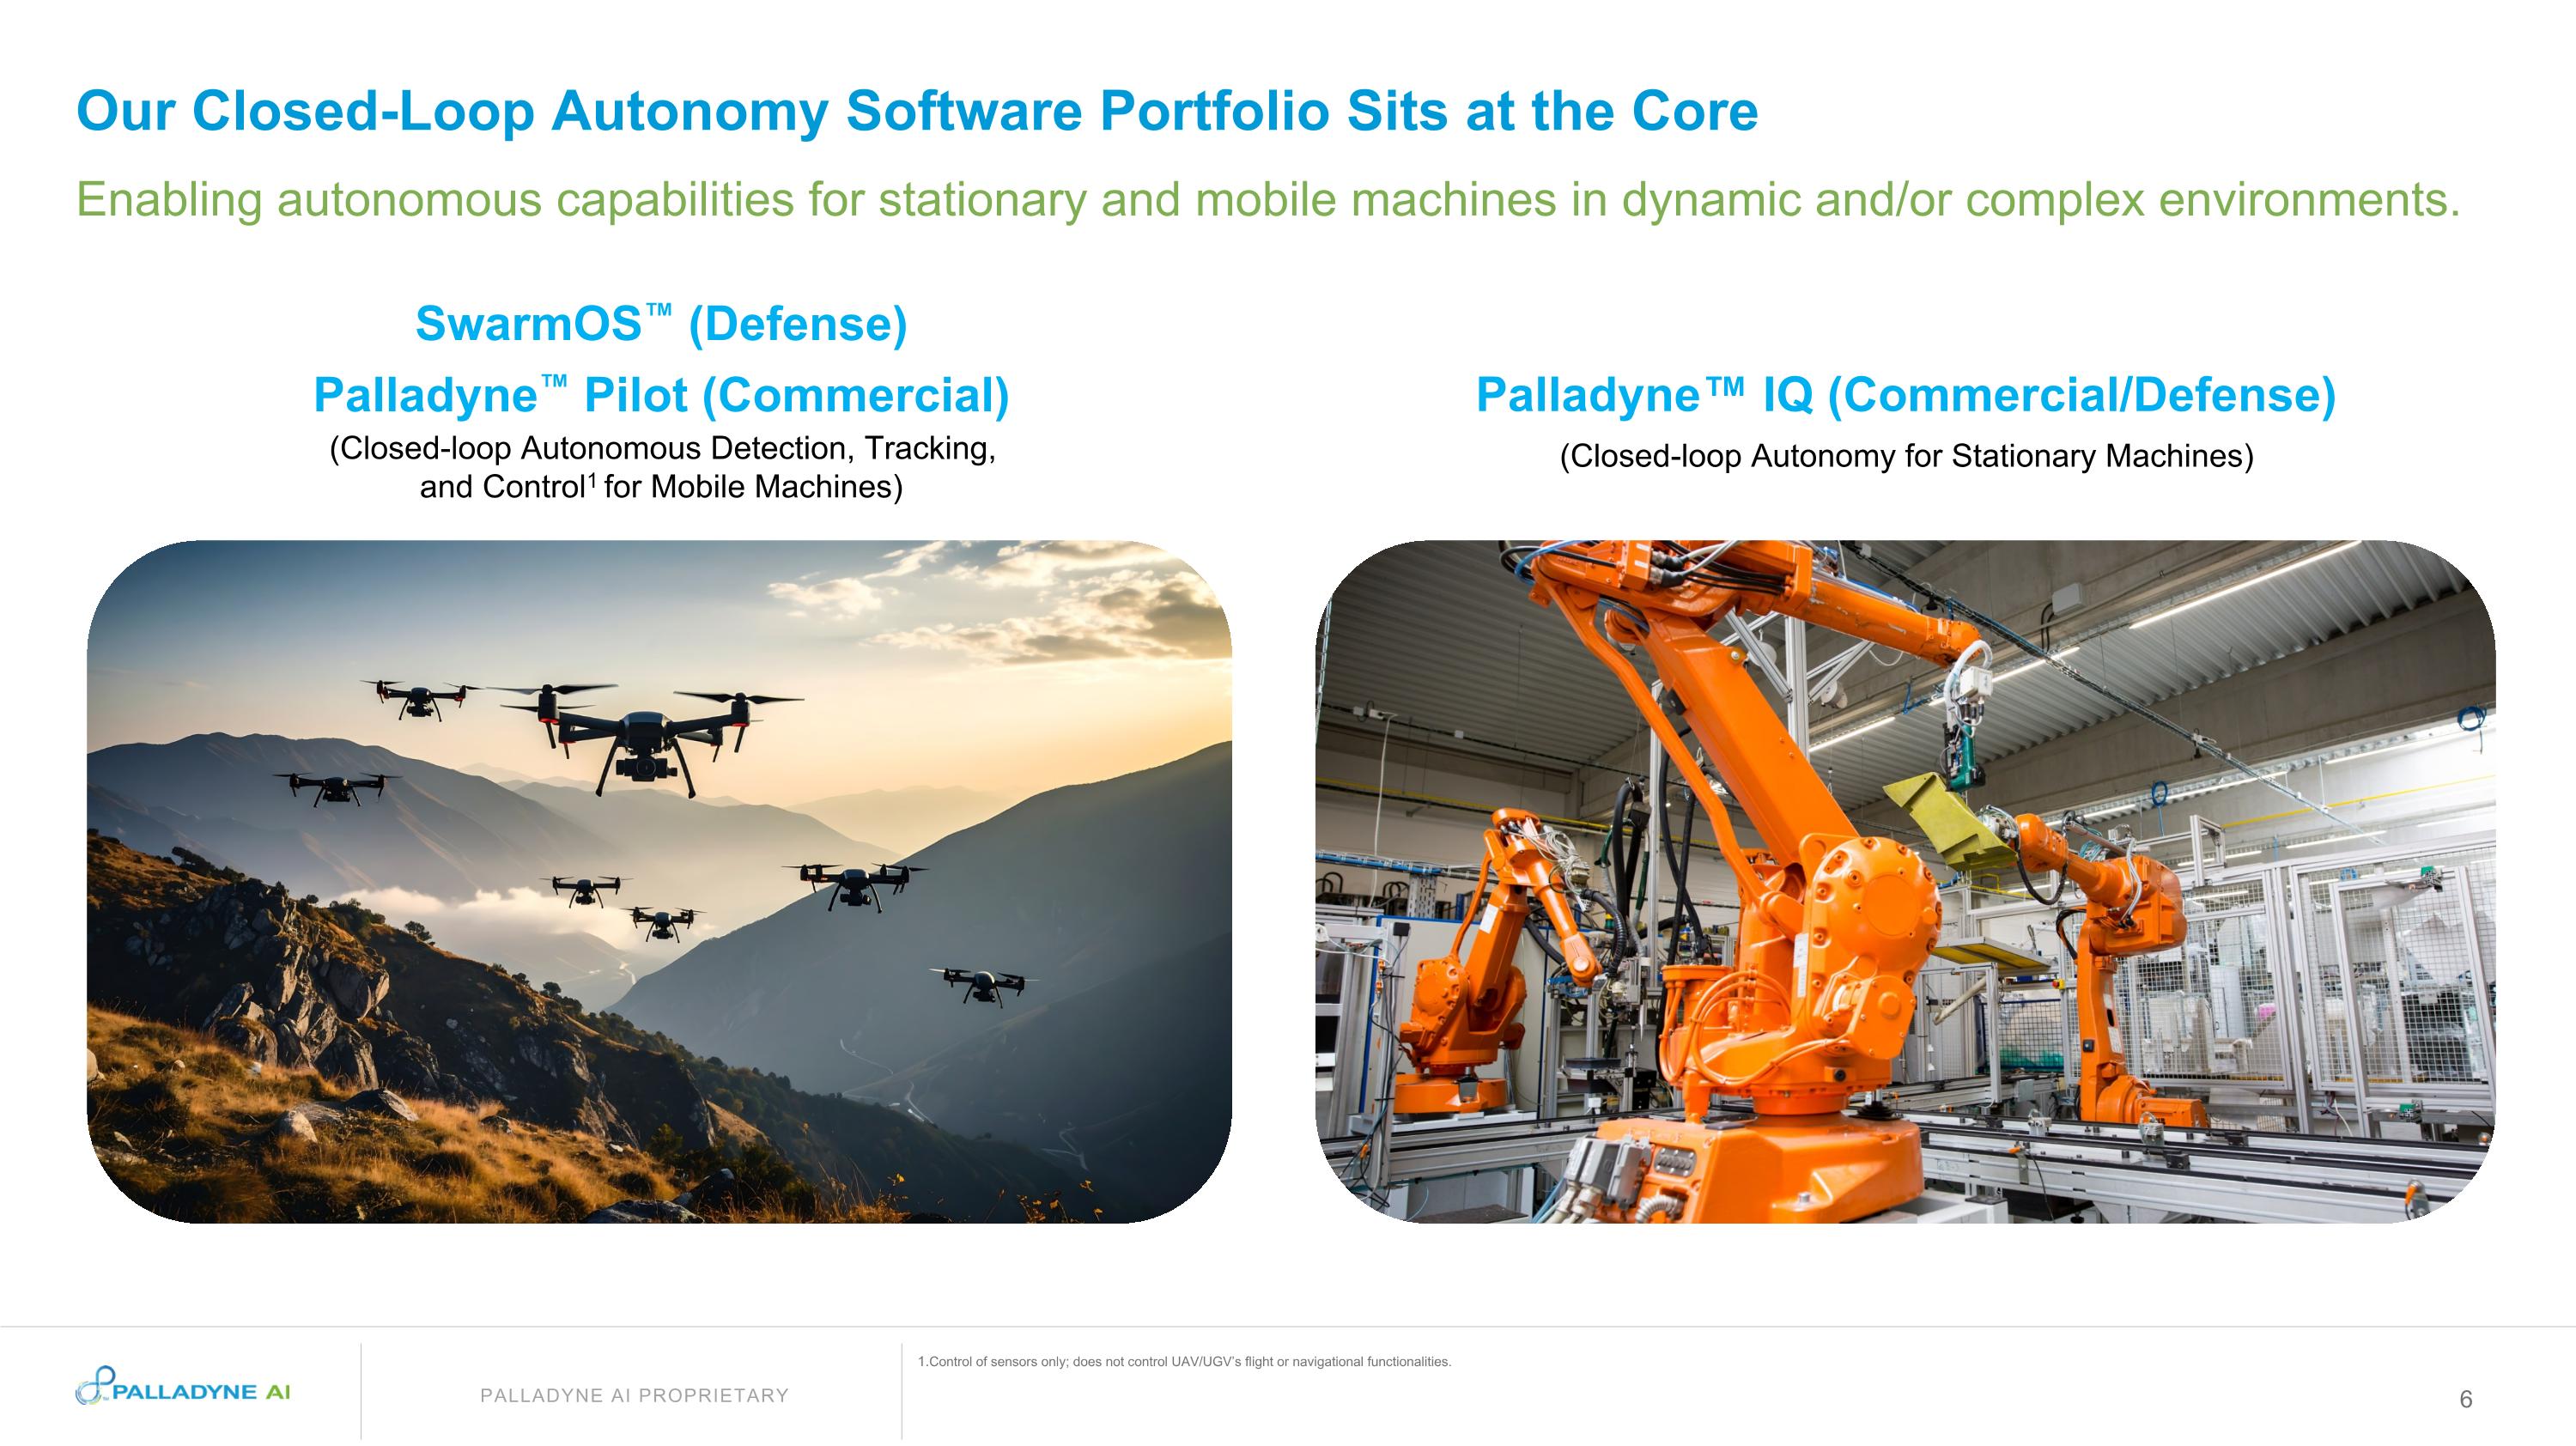Click the PALLADYNE AI PROPRIETARY footer label
2576x1446 pixels.
pyautogui.click(x=634, y=1395)
